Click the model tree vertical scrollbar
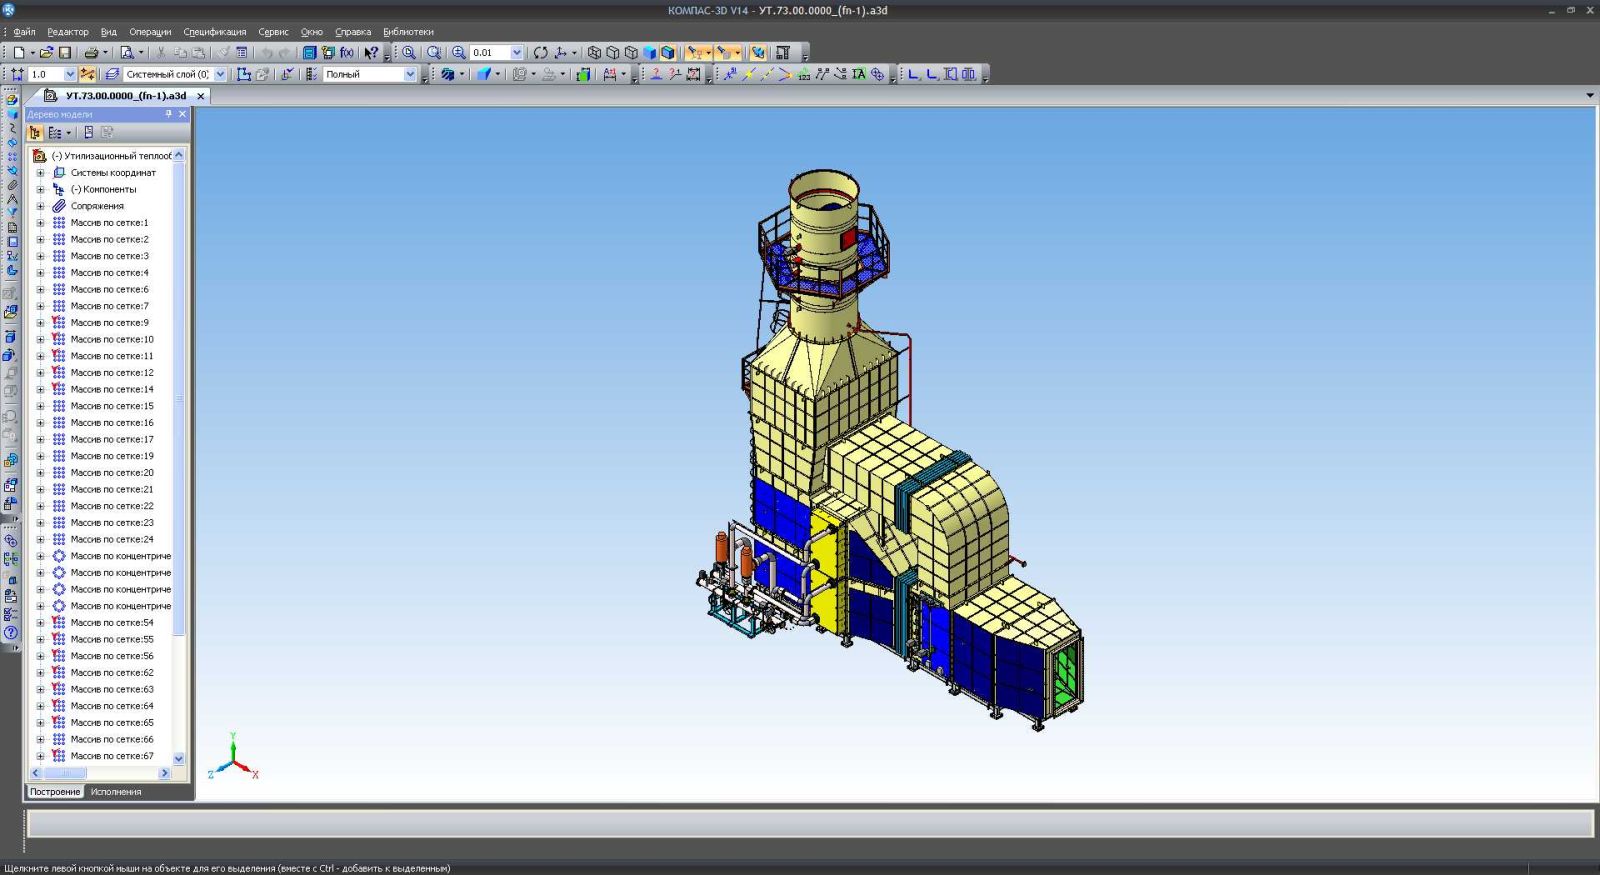Viewport: 1600px width, 875px height. pyautogui.click(x=179, y=400)
